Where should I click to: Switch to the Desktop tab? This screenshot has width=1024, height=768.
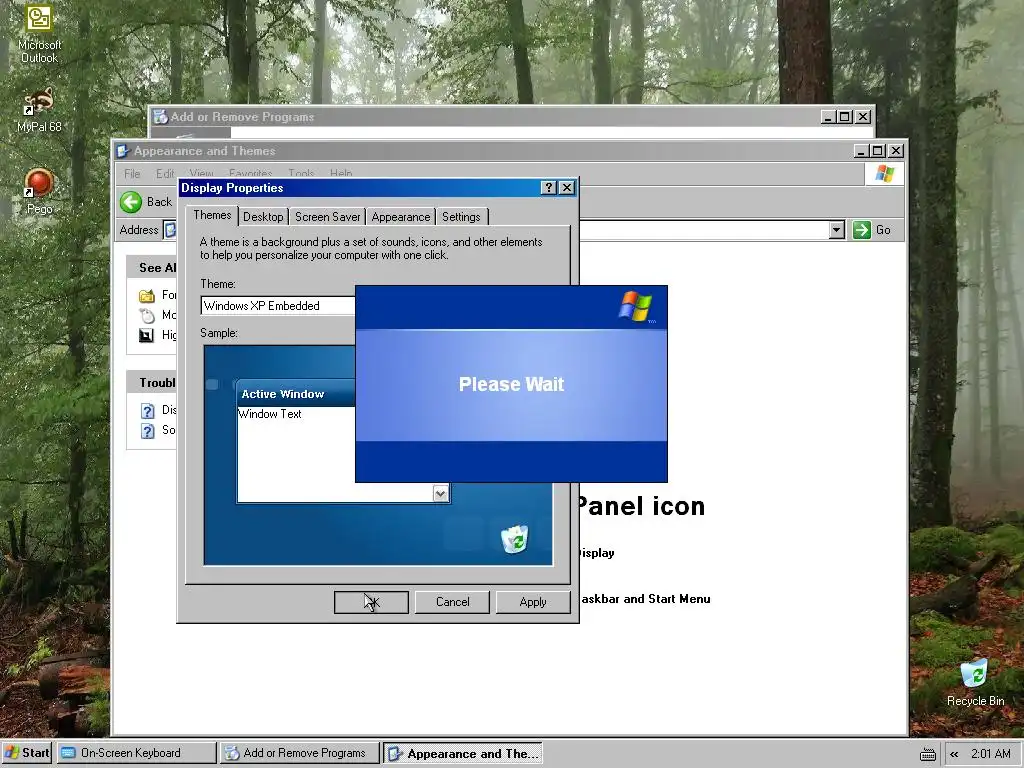(263, 217)
